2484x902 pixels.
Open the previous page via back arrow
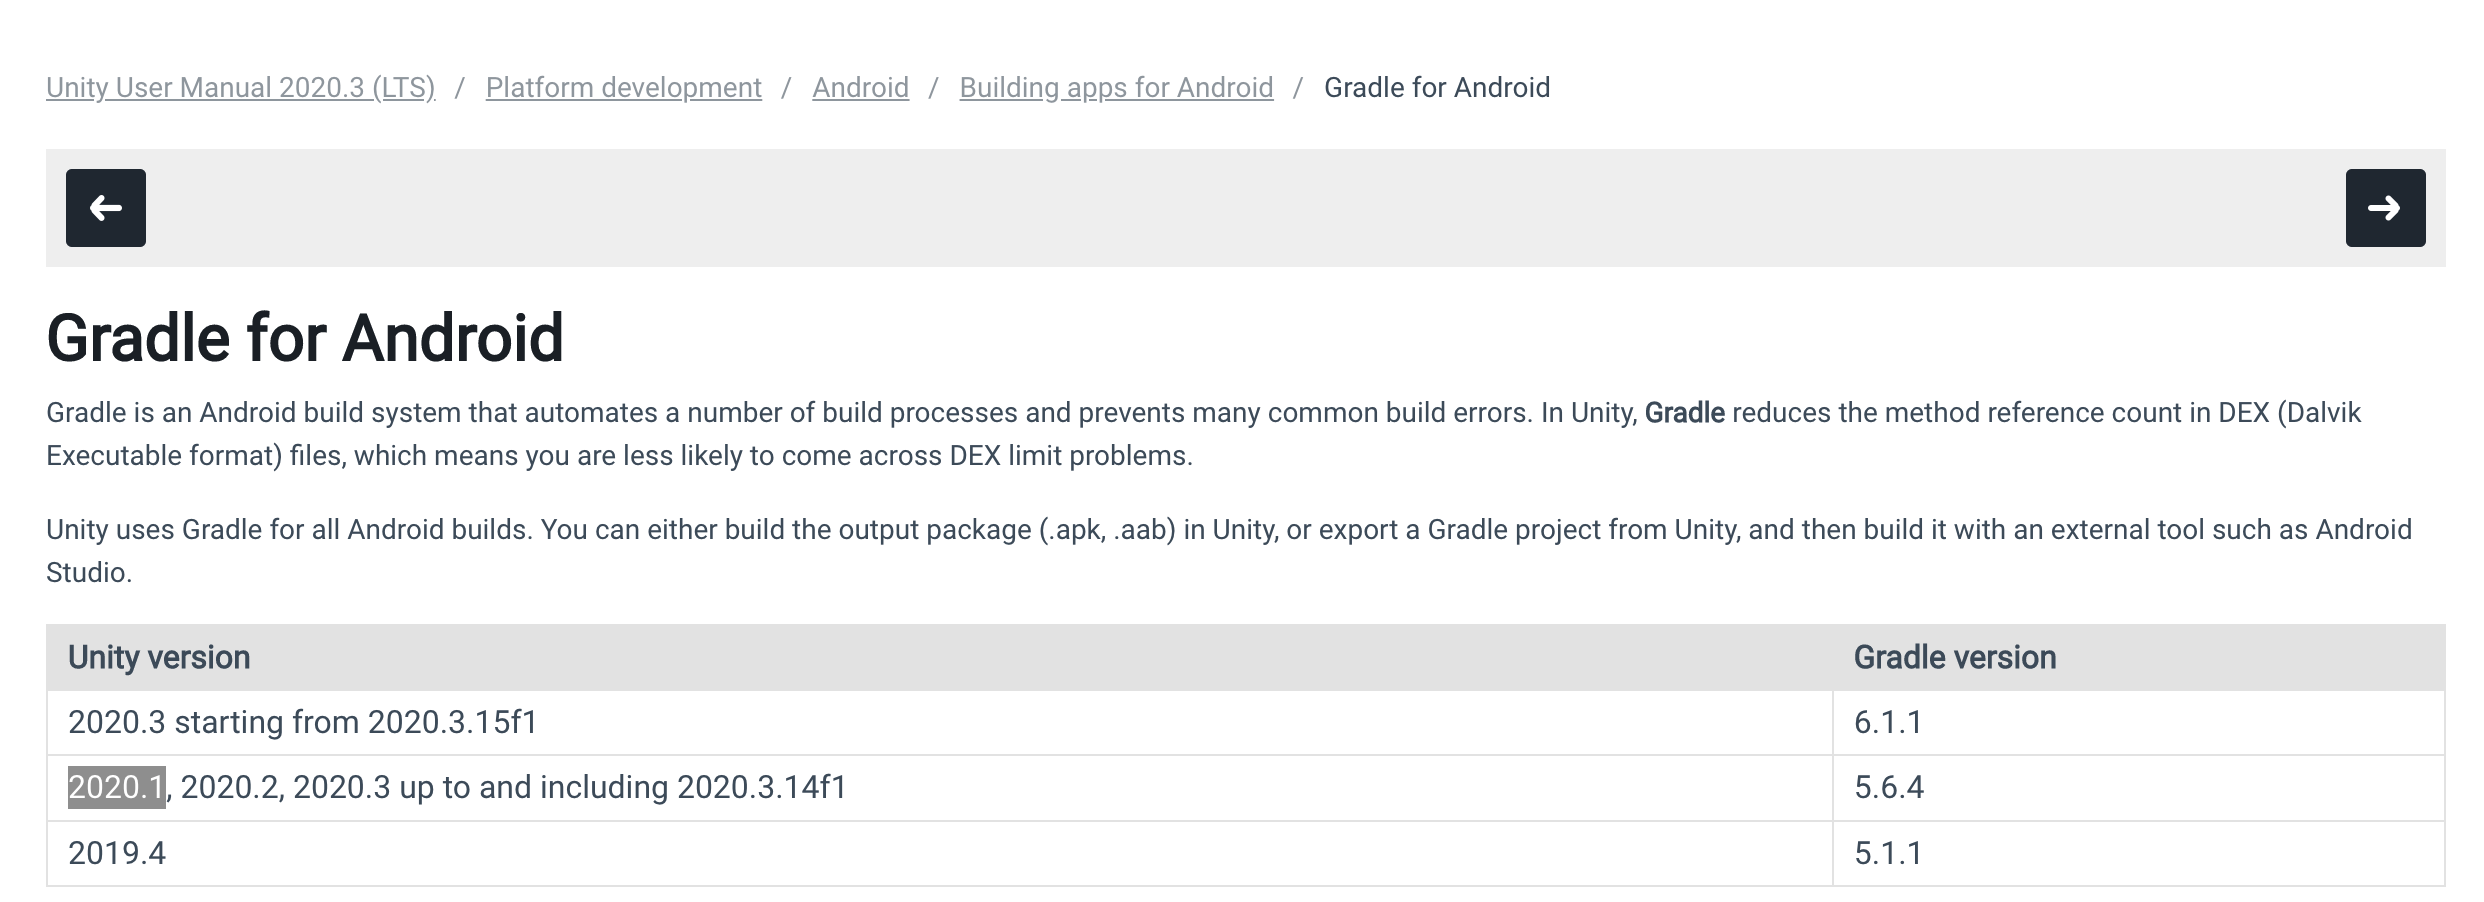click(104, 208)
